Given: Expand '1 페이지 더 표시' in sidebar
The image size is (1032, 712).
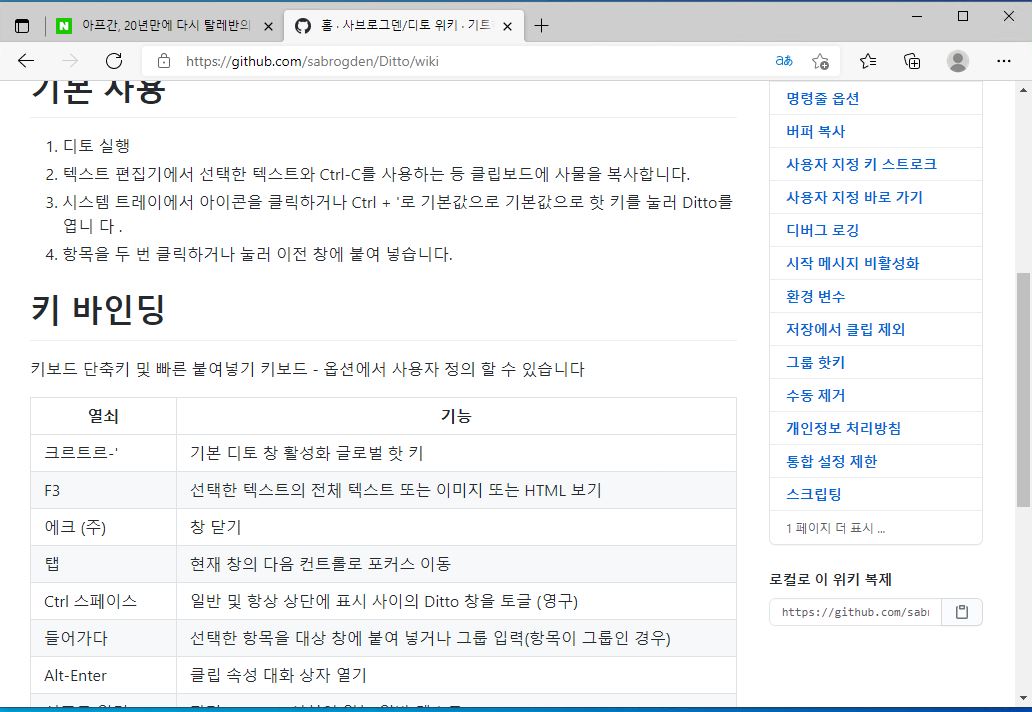Looking at the screenshot, I should (835, 528).
